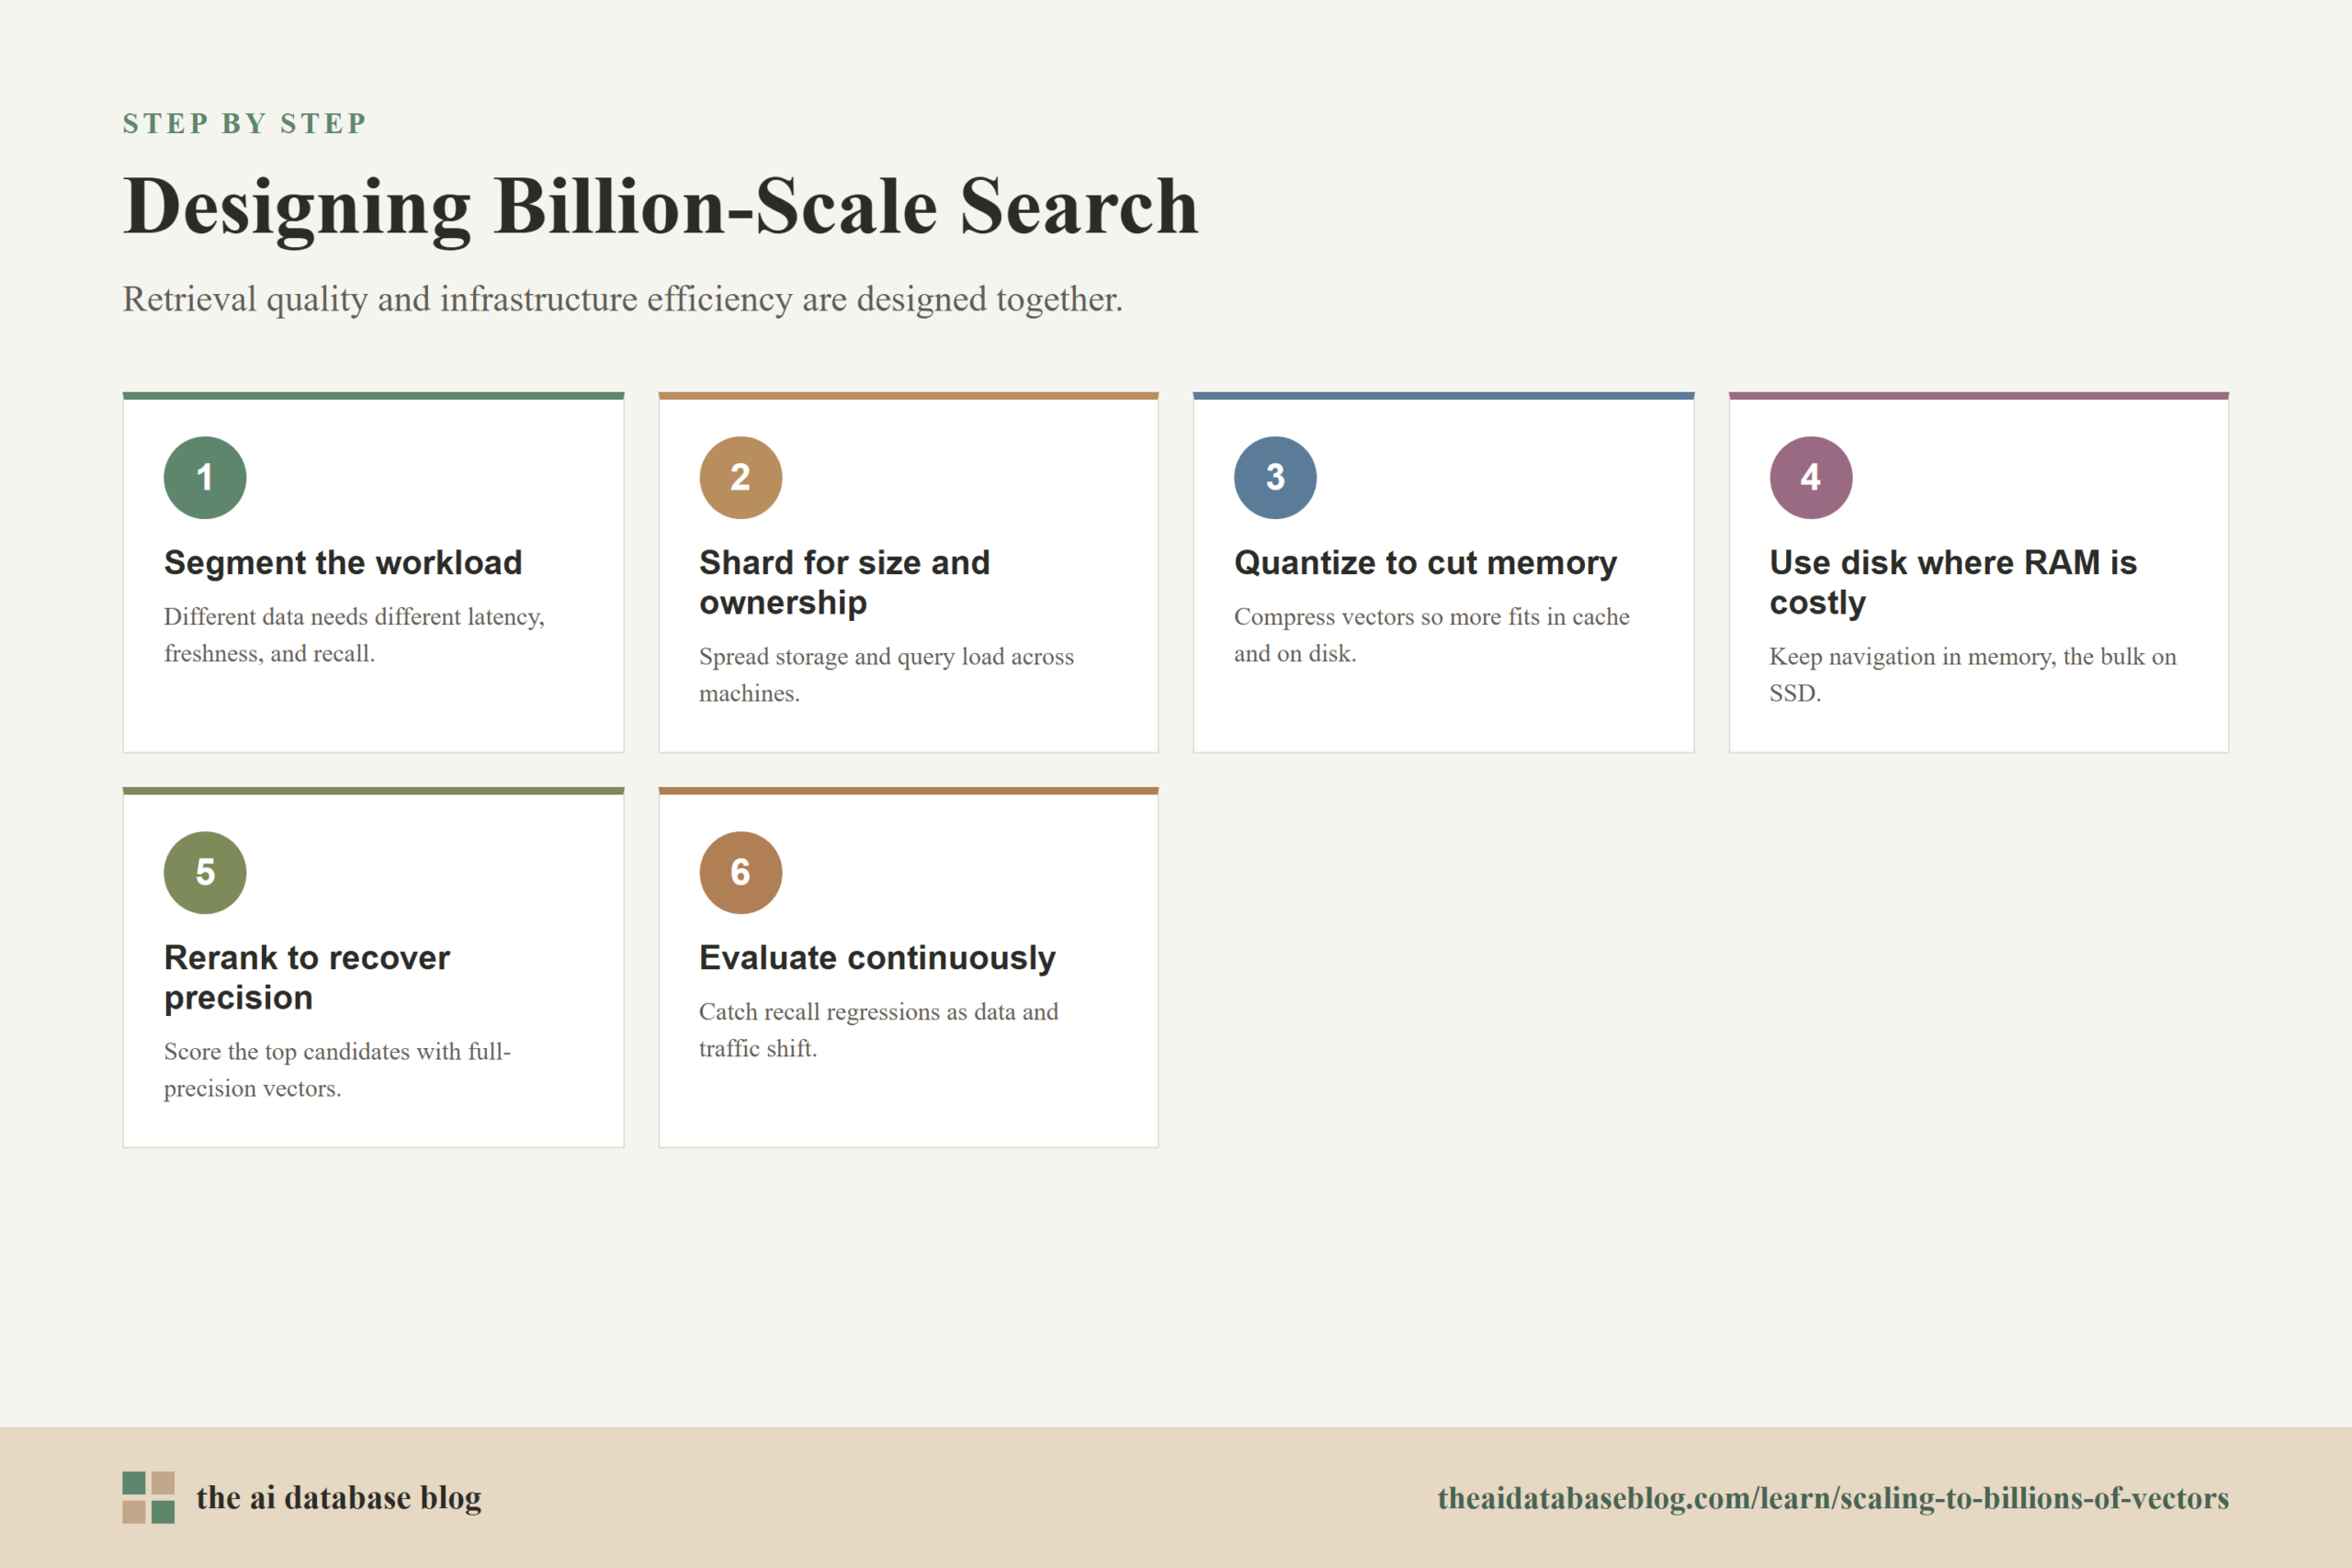Click 'Compress vectors so more fits' description

[1431, 635]
